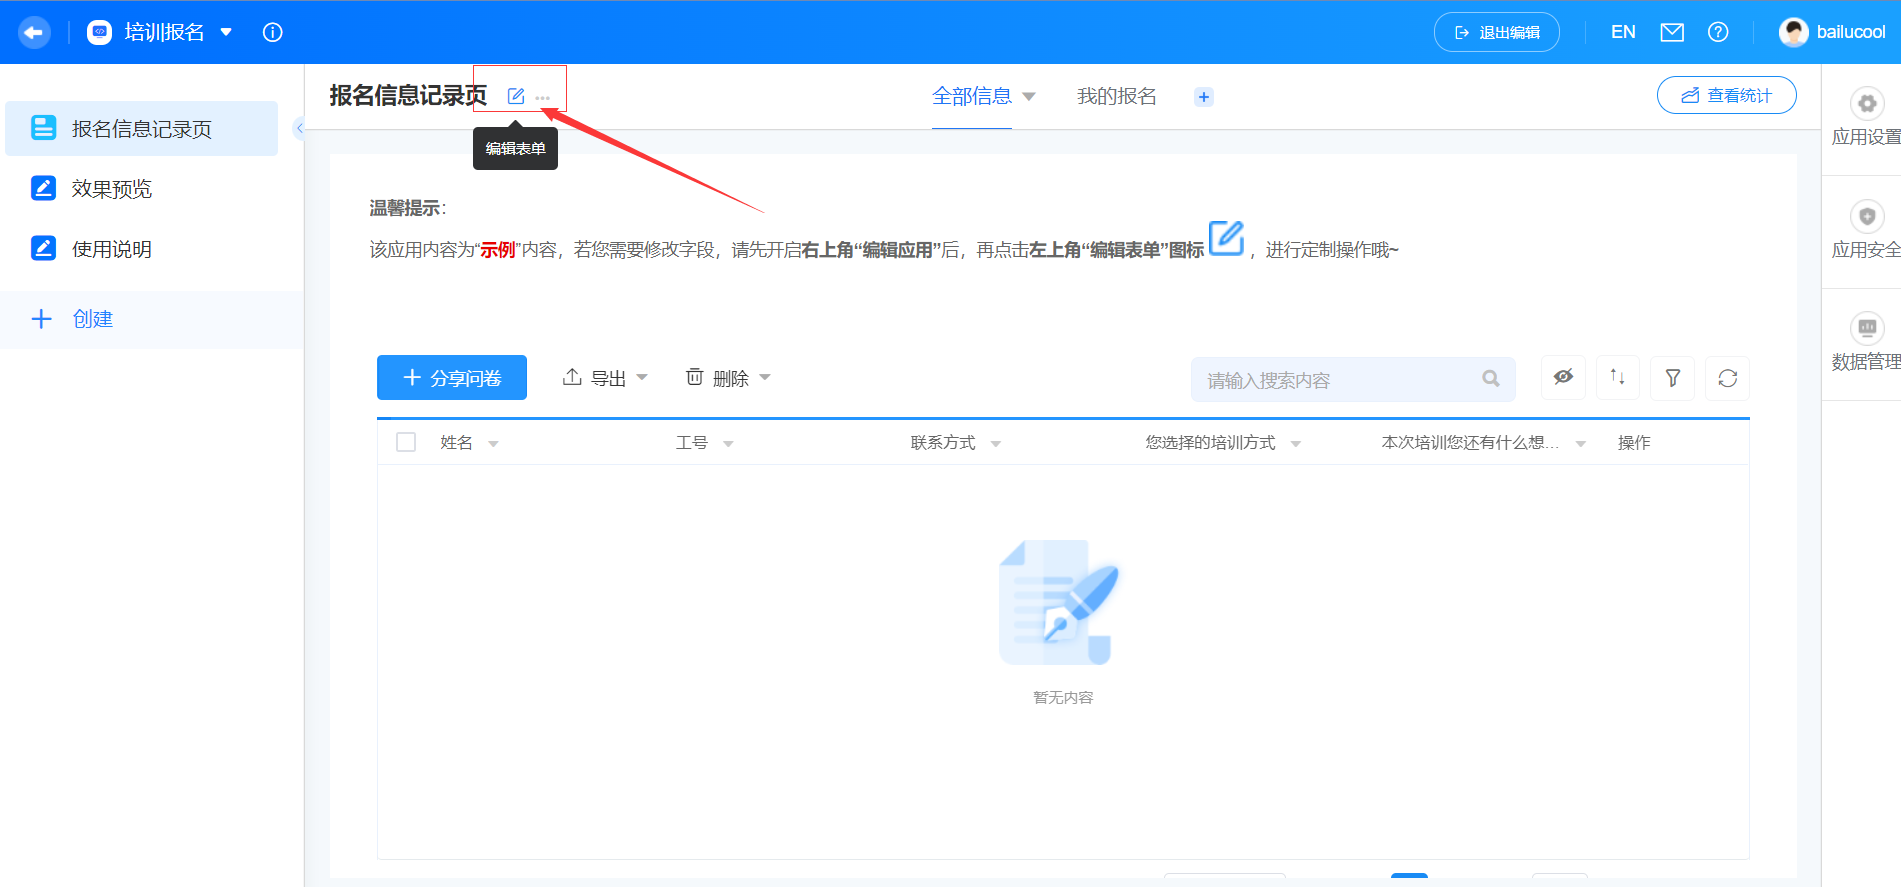Click the 操作 column header

(1634, 443)
